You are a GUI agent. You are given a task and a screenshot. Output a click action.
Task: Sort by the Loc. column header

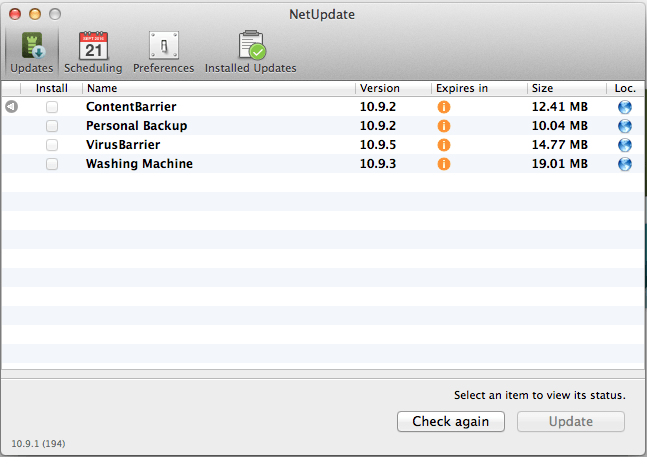point(625,88)
